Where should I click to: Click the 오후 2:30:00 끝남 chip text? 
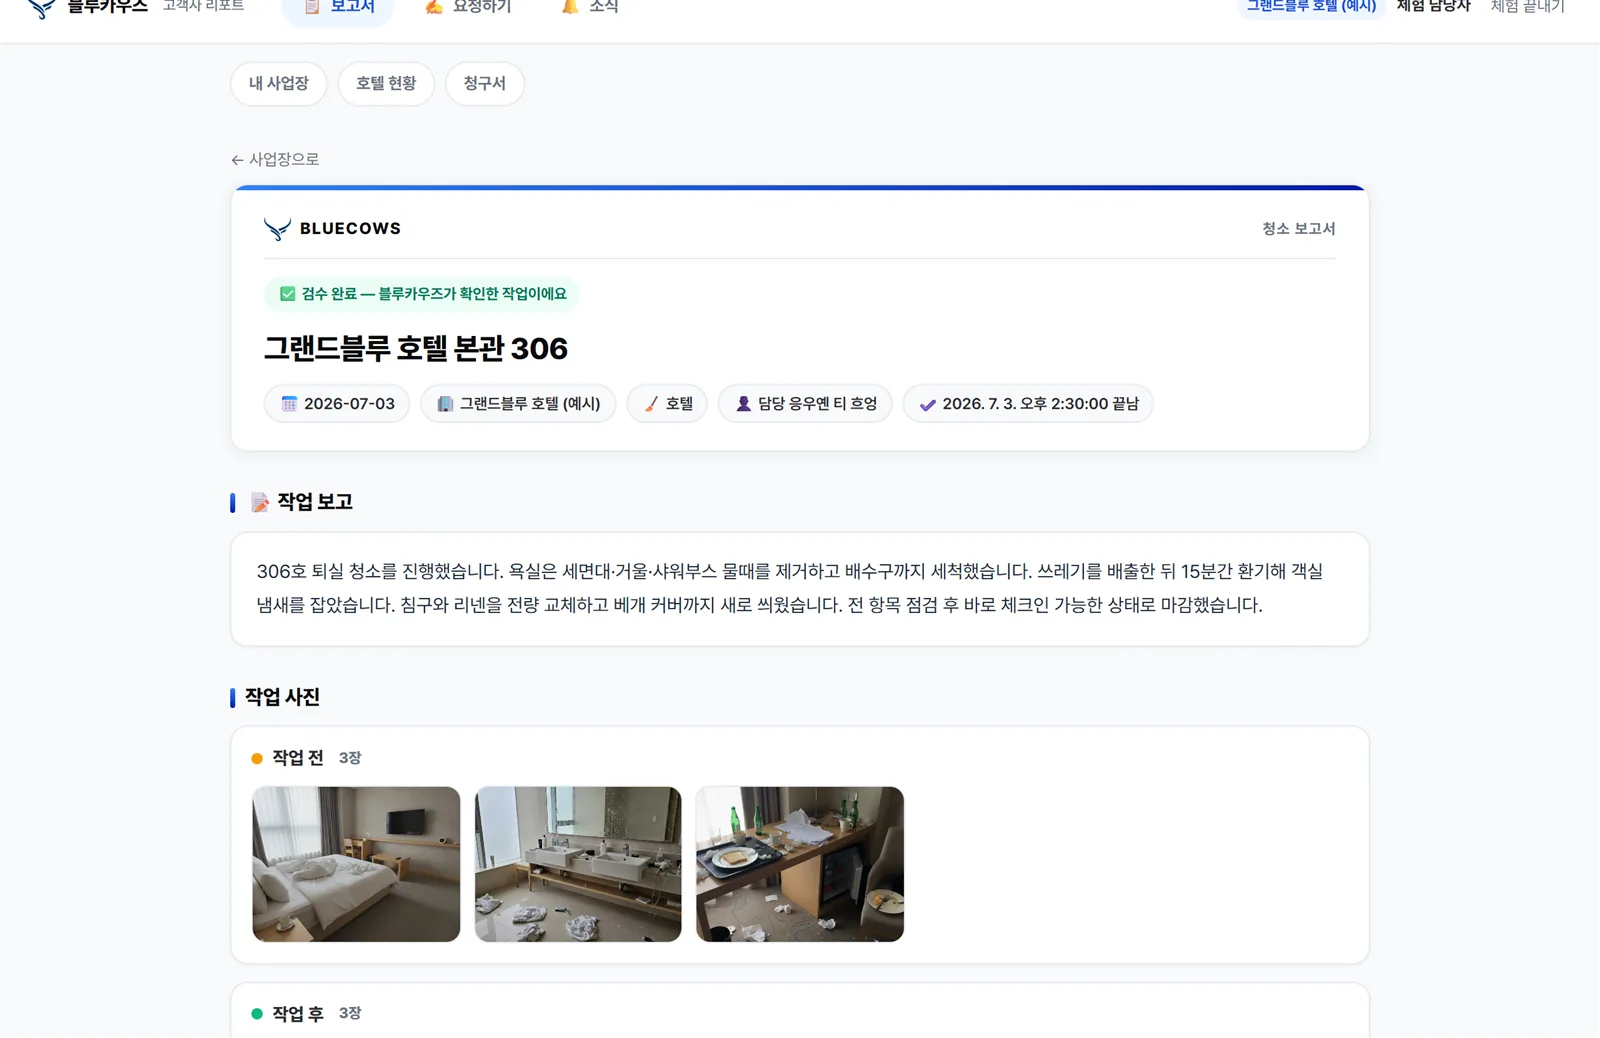tap(1040, 404)
